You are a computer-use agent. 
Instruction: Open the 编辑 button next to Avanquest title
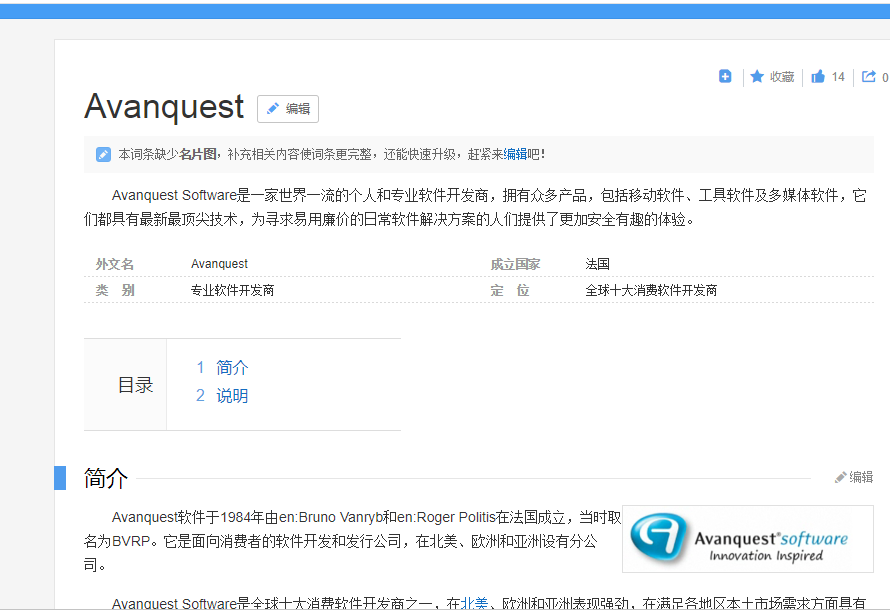point(288,109)
